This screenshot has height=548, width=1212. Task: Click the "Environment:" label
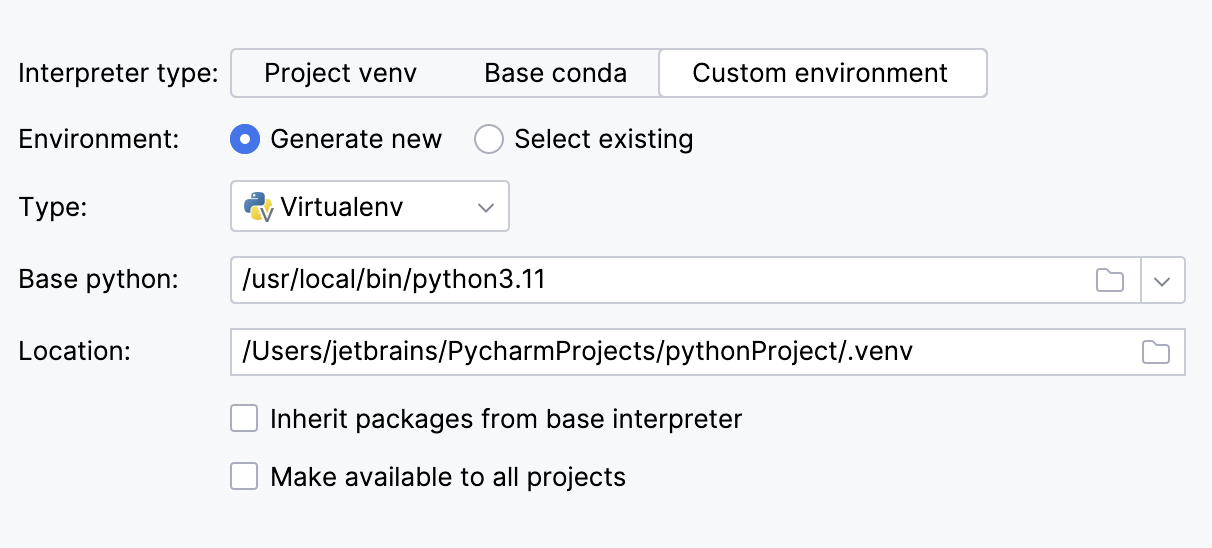(99, 139)
